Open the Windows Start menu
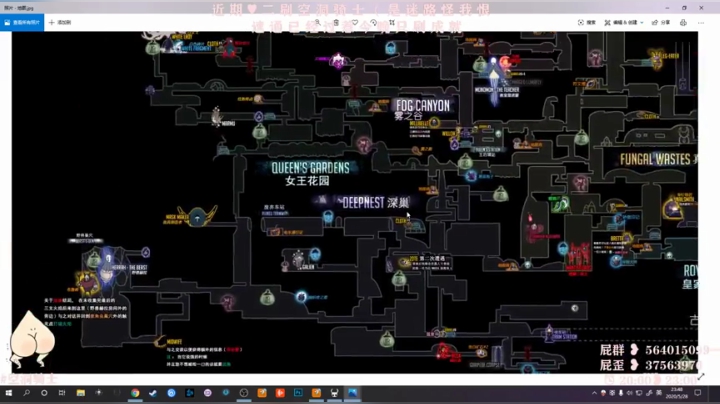Viewport: 720px width, 404px height. click(8, 393)
